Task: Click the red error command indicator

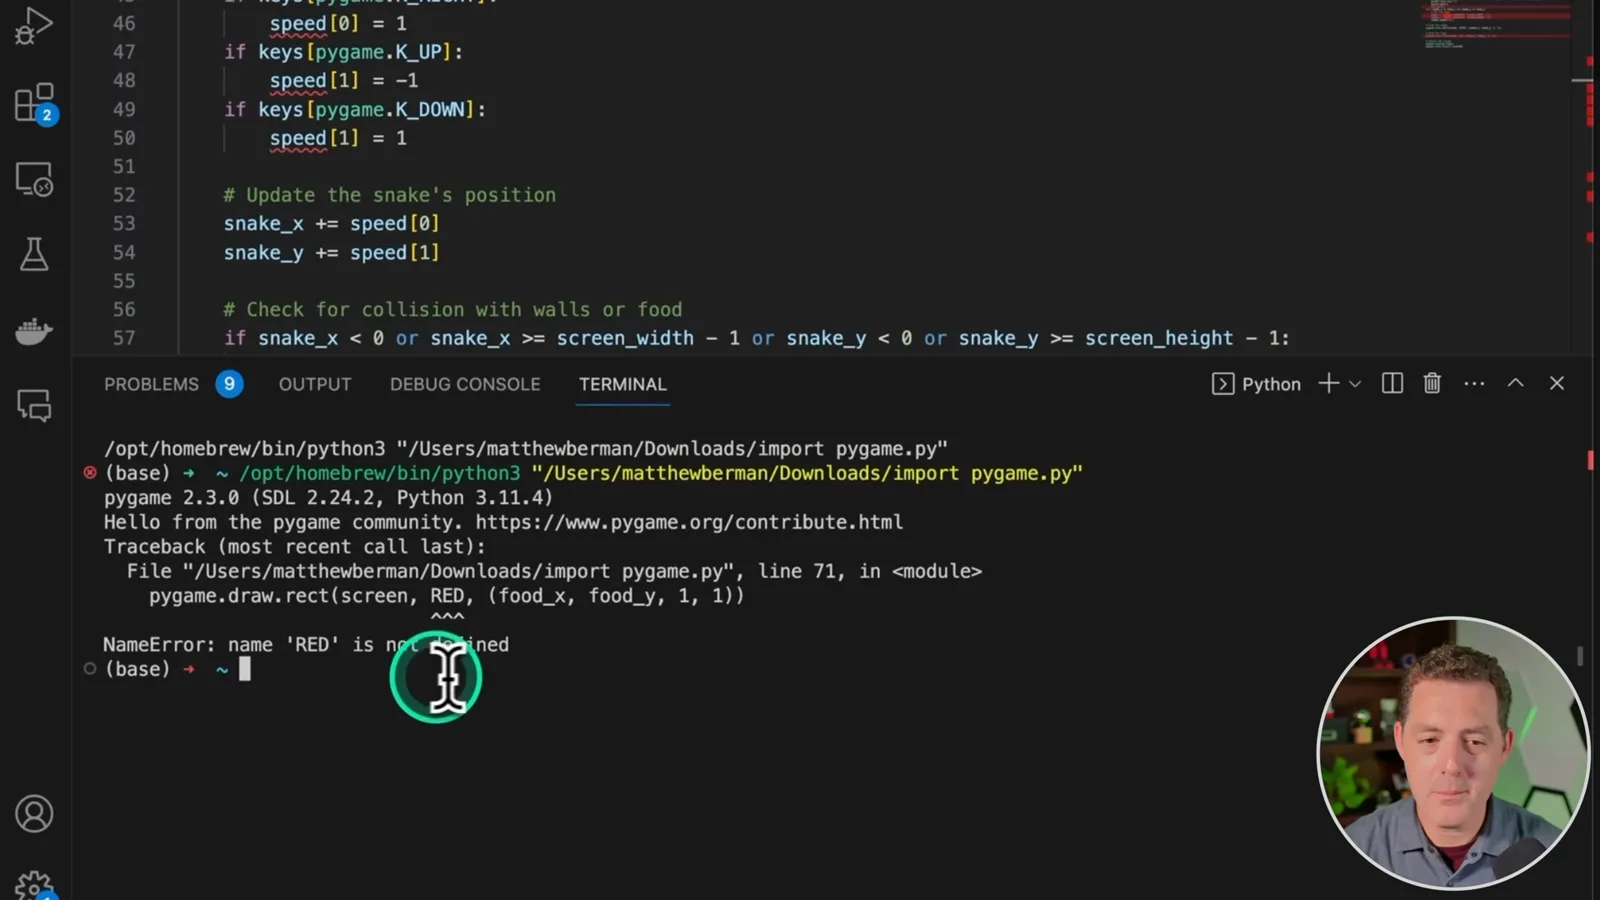Action: coord(90,473)
